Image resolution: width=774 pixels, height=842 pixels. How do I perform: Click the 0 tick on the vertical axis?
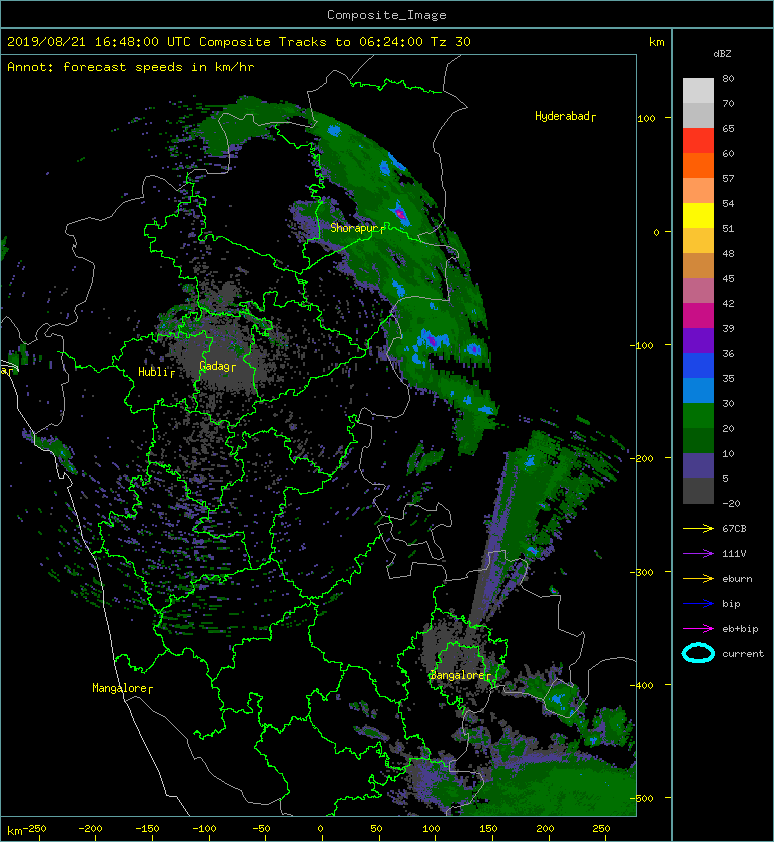(656, 233)
